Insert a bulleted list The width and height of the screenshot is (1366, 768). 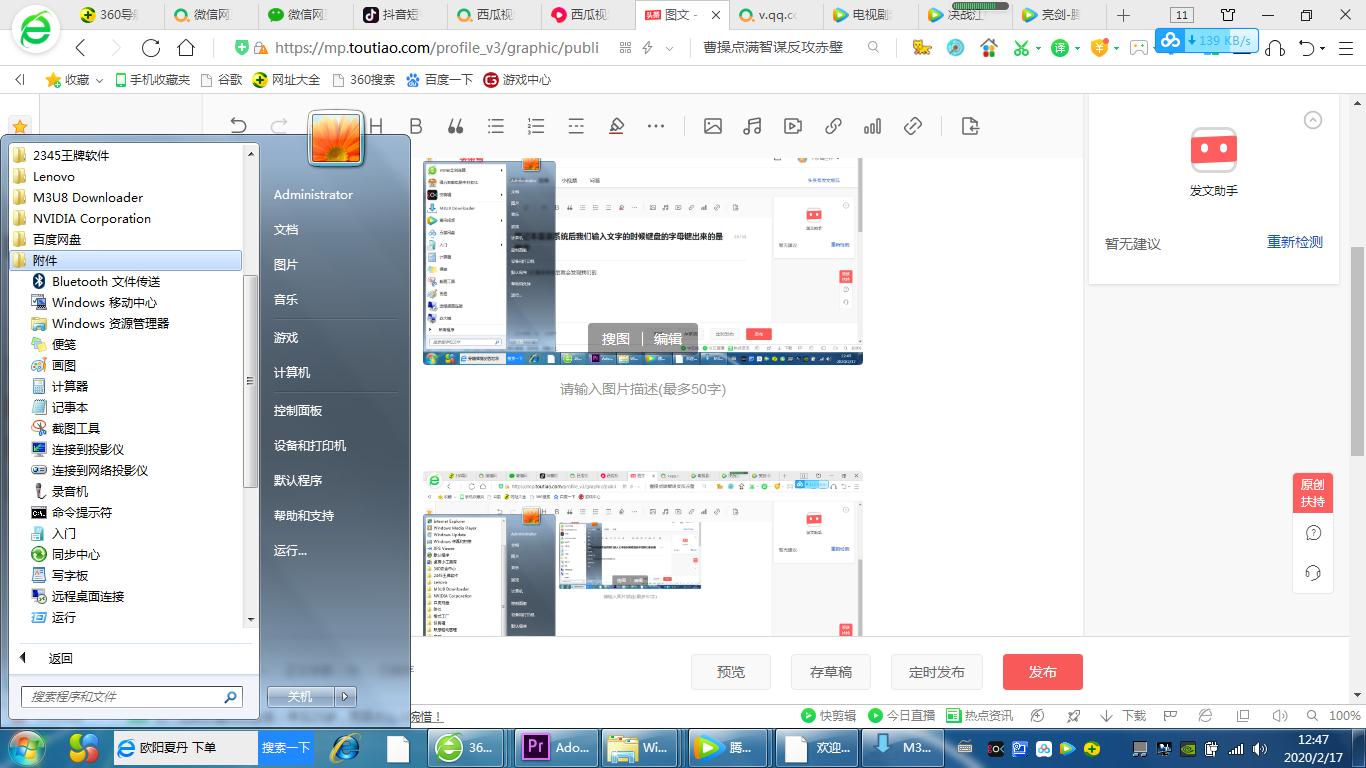[x=496, y=126]
